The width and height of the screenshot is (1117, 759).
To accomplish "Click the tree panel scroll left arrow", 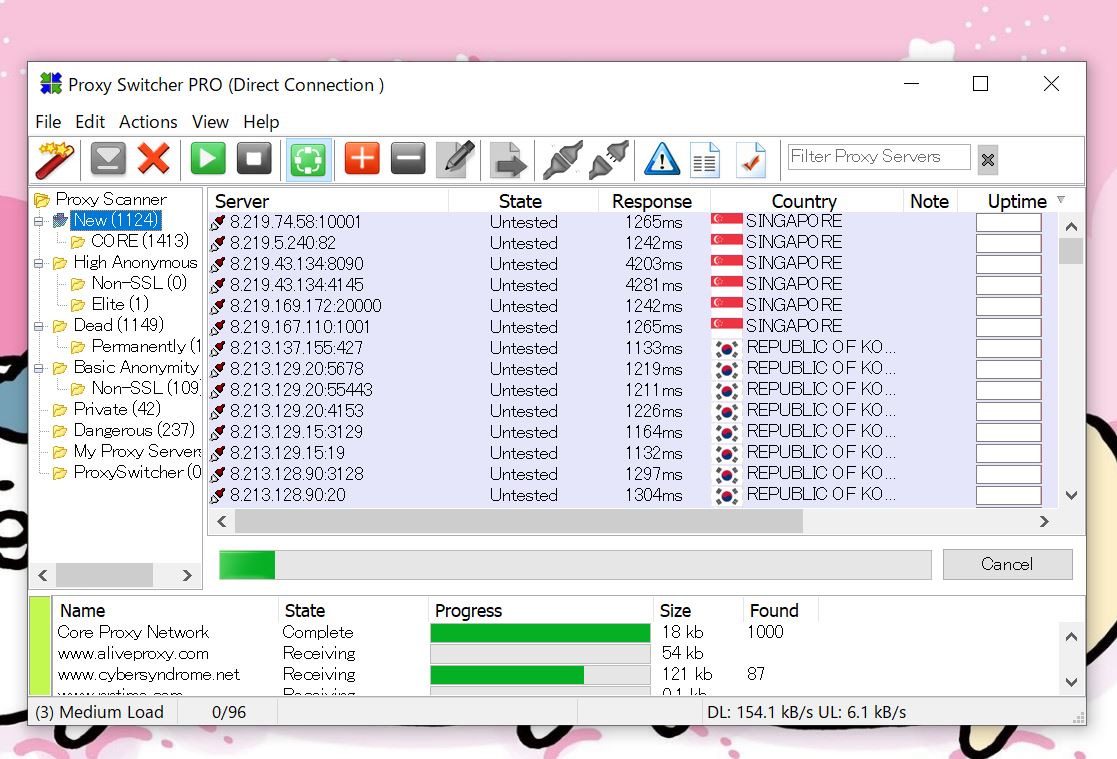I will tap(43, 575).
